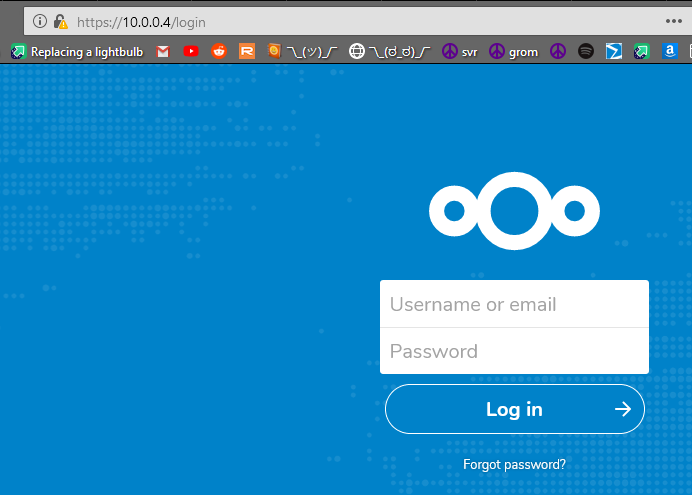Image resolution: width=692 pixels, height=495 pixels.
Task: Open the 'svr' peace-sign bookmark
Action: tap(460, 52)
